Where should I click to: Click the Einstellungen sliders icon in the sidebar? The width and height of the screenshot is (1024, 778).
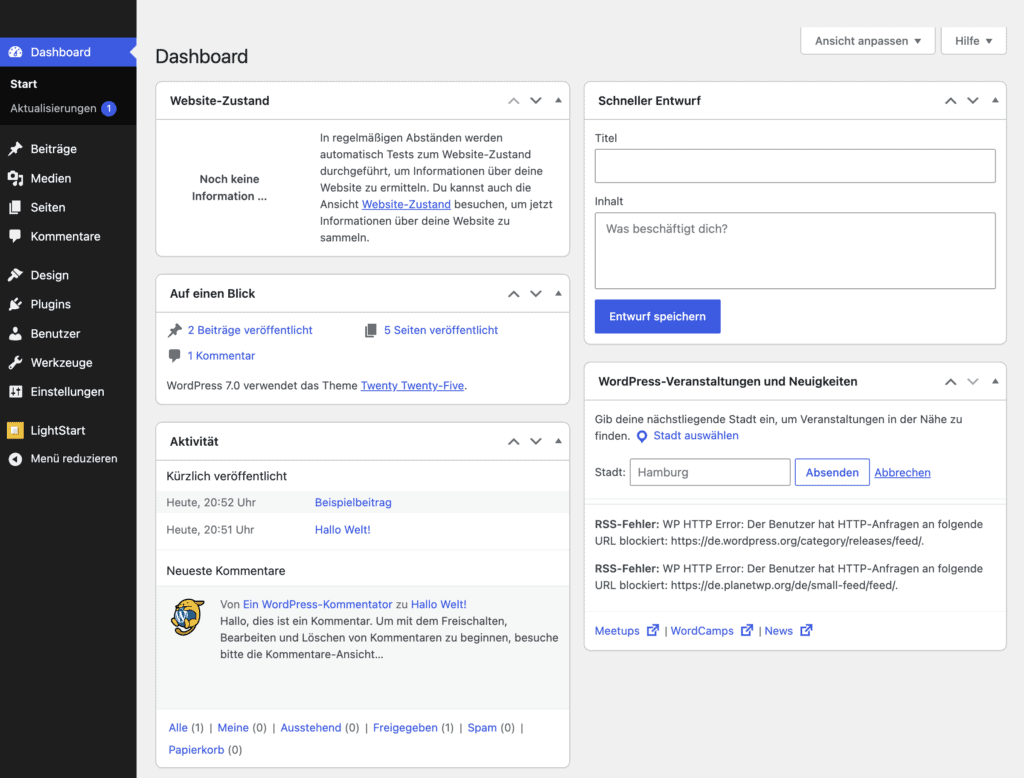[x=15, y=392]
